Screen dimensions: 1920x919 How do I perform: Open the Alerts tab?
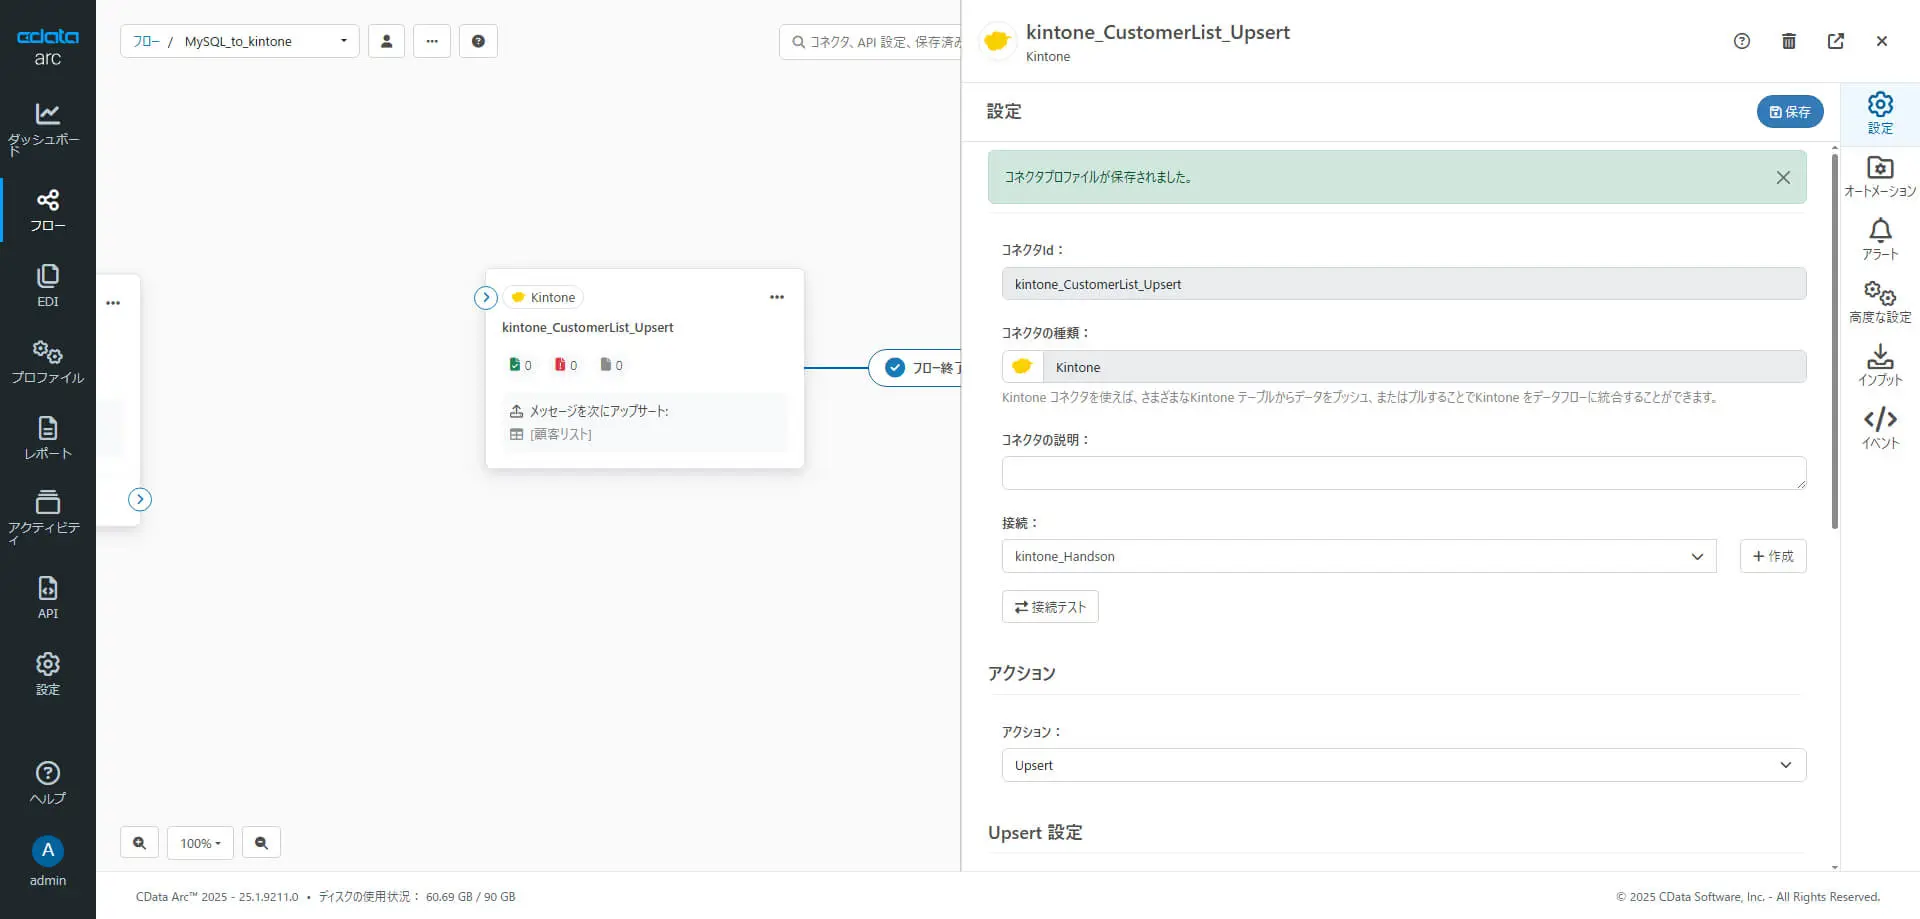[1880, 239]
